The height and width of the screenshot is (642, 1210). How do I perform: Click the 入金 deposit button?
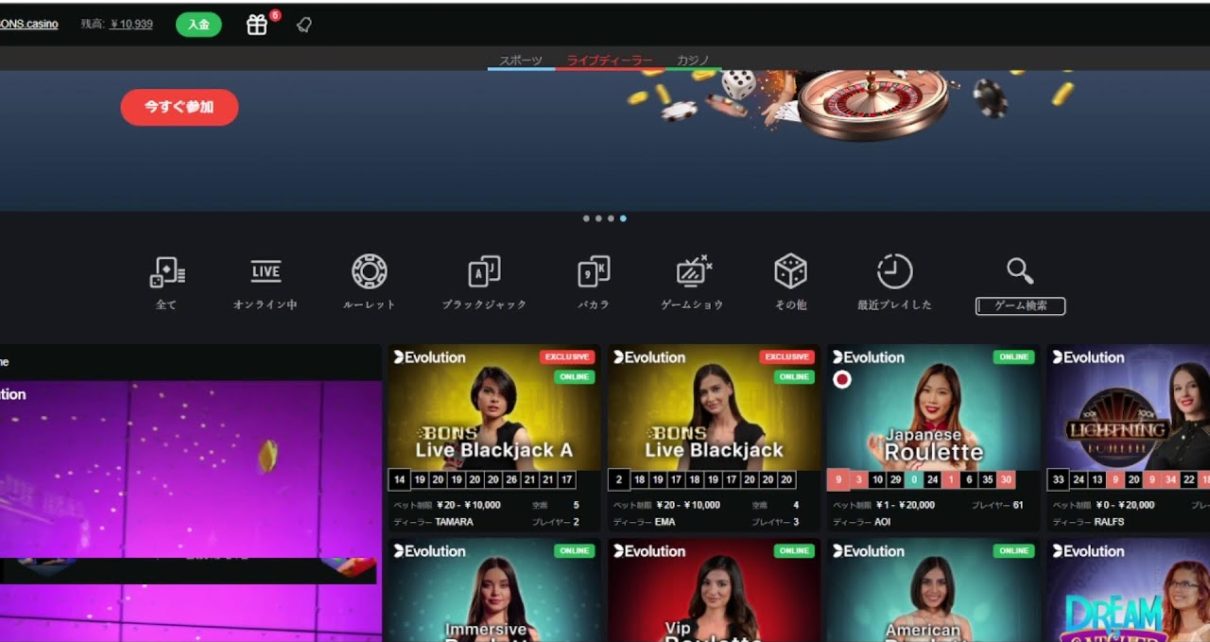[198, 24]
